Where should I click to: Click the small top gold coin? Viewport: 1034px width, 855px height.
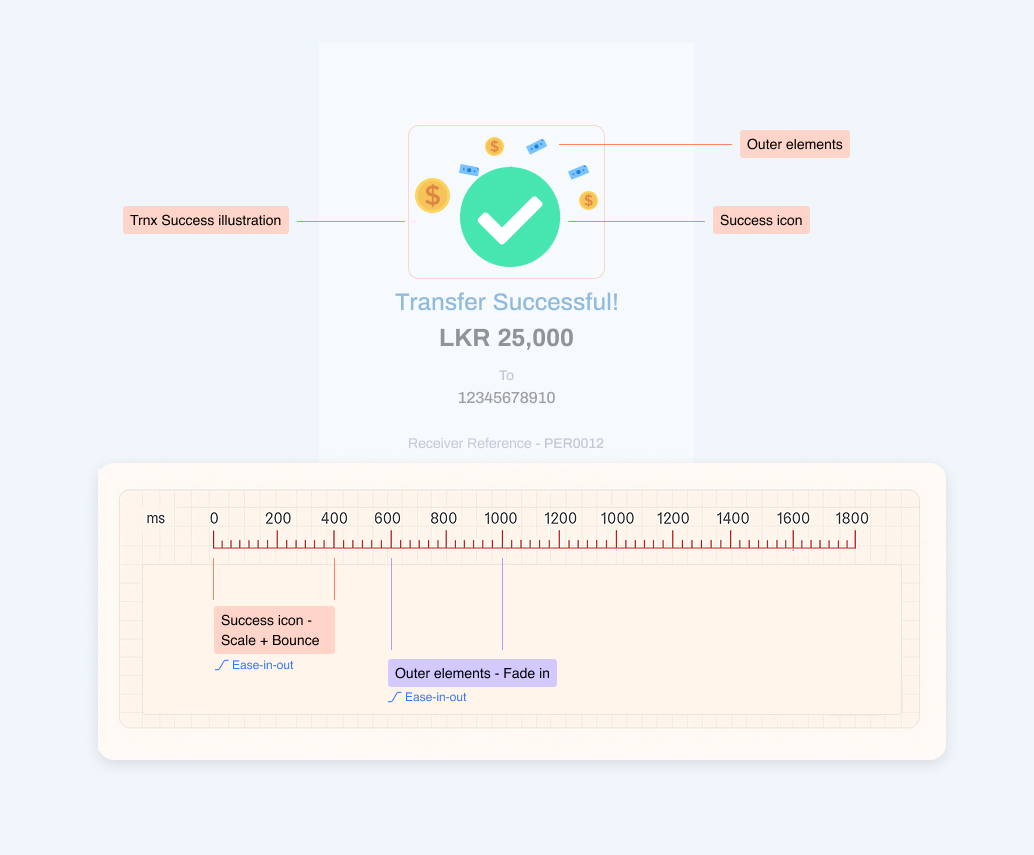click(x=494, y=146)
